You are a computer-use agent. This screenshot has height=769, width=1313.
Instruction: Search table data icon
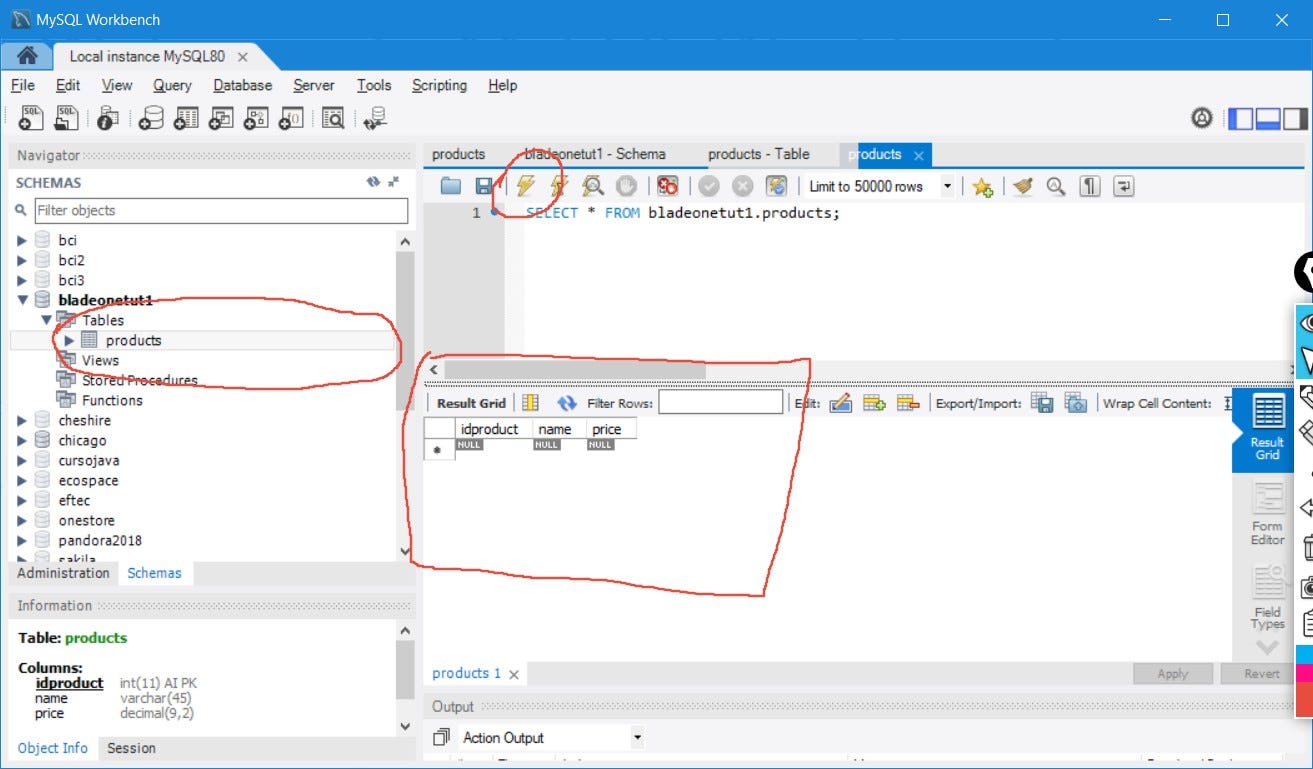[333, 118]
